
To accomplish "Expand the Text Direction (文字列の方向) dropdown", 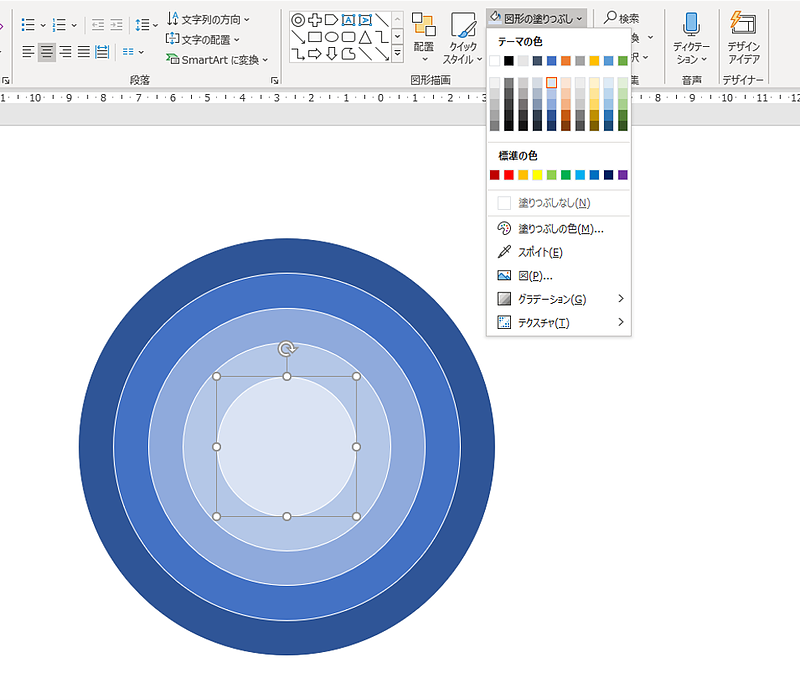I will point(209,19).
